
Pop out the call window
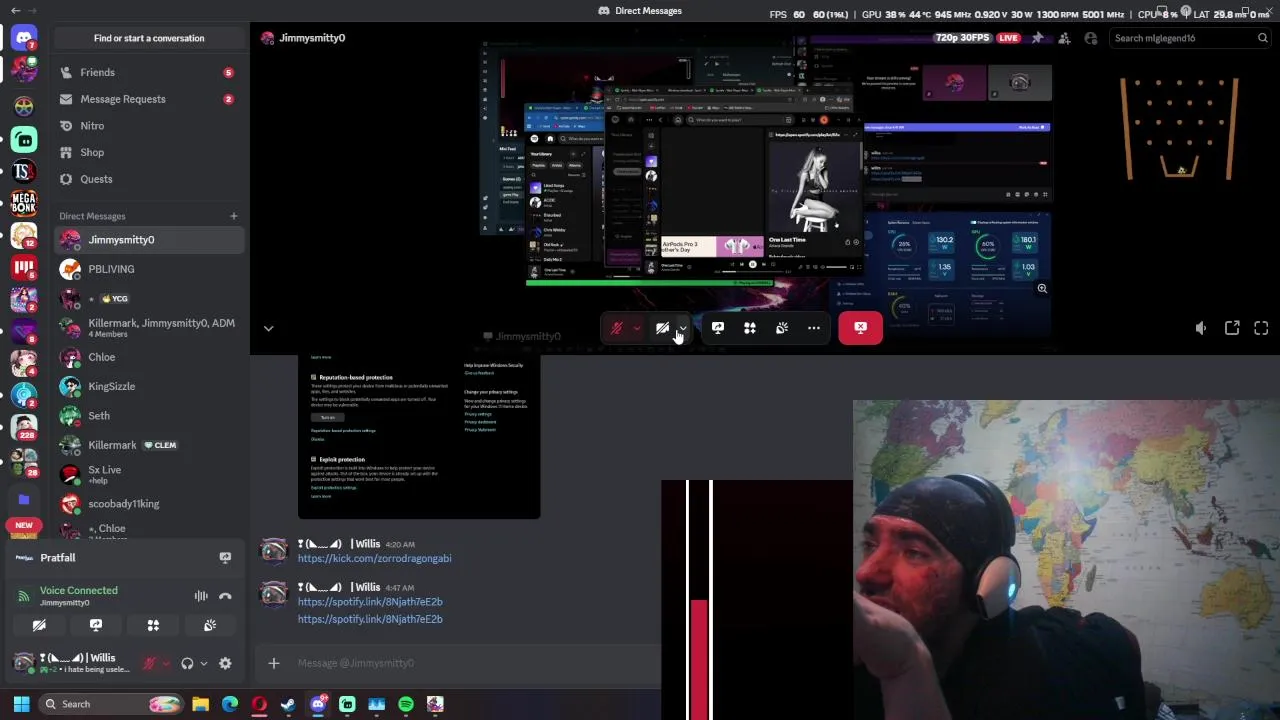tap(1232, 328)
